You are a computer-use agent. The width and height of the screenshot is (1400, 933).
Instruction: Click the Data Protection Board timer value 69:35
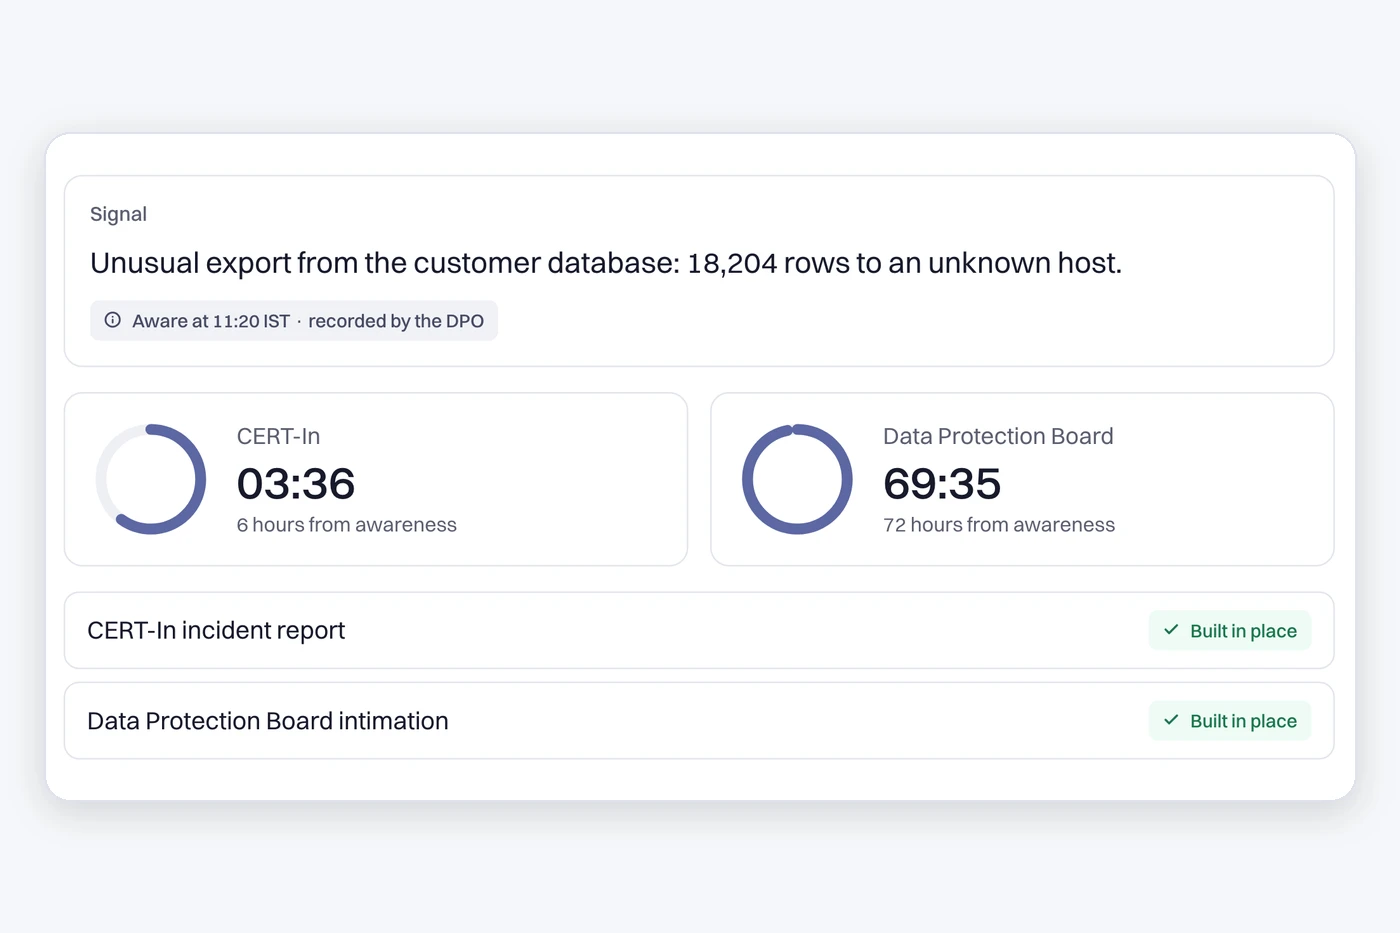click(942, 484)
